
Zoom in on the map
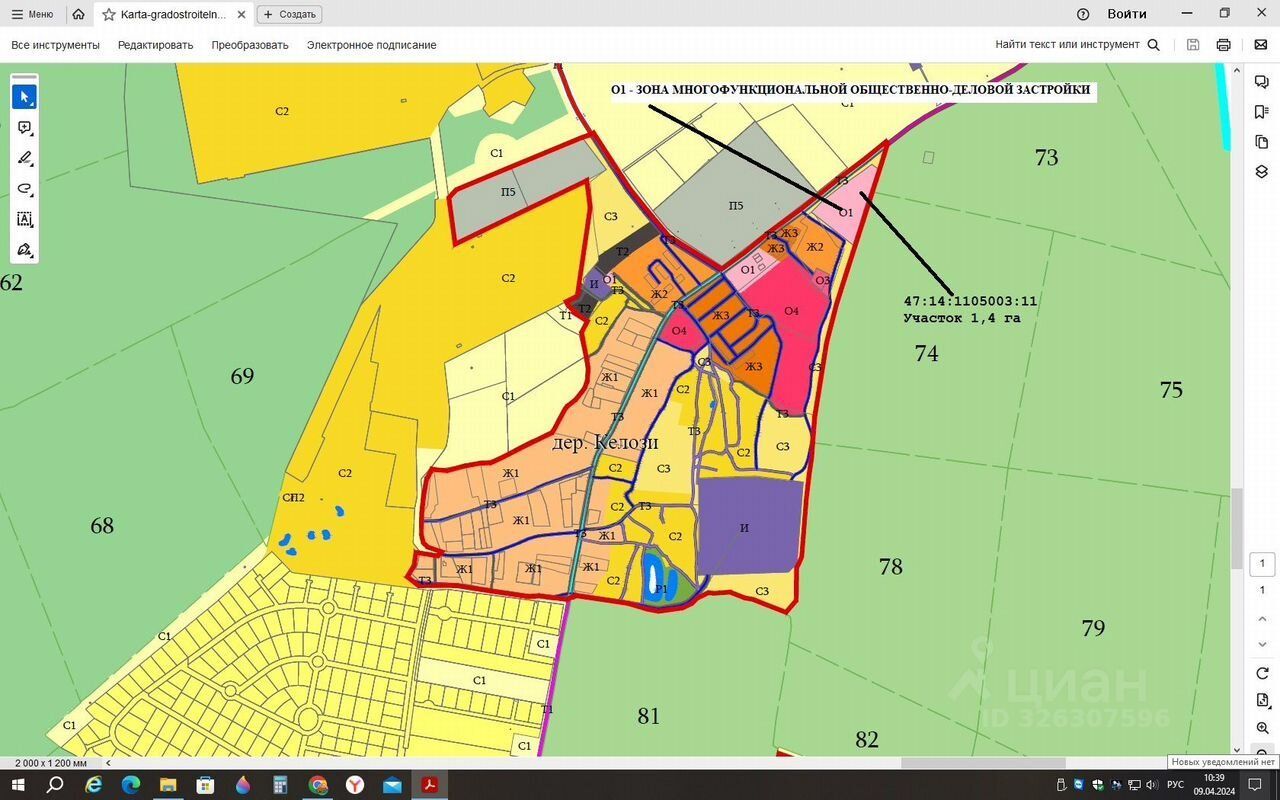pyautogui.click(x=1262, y=728)
